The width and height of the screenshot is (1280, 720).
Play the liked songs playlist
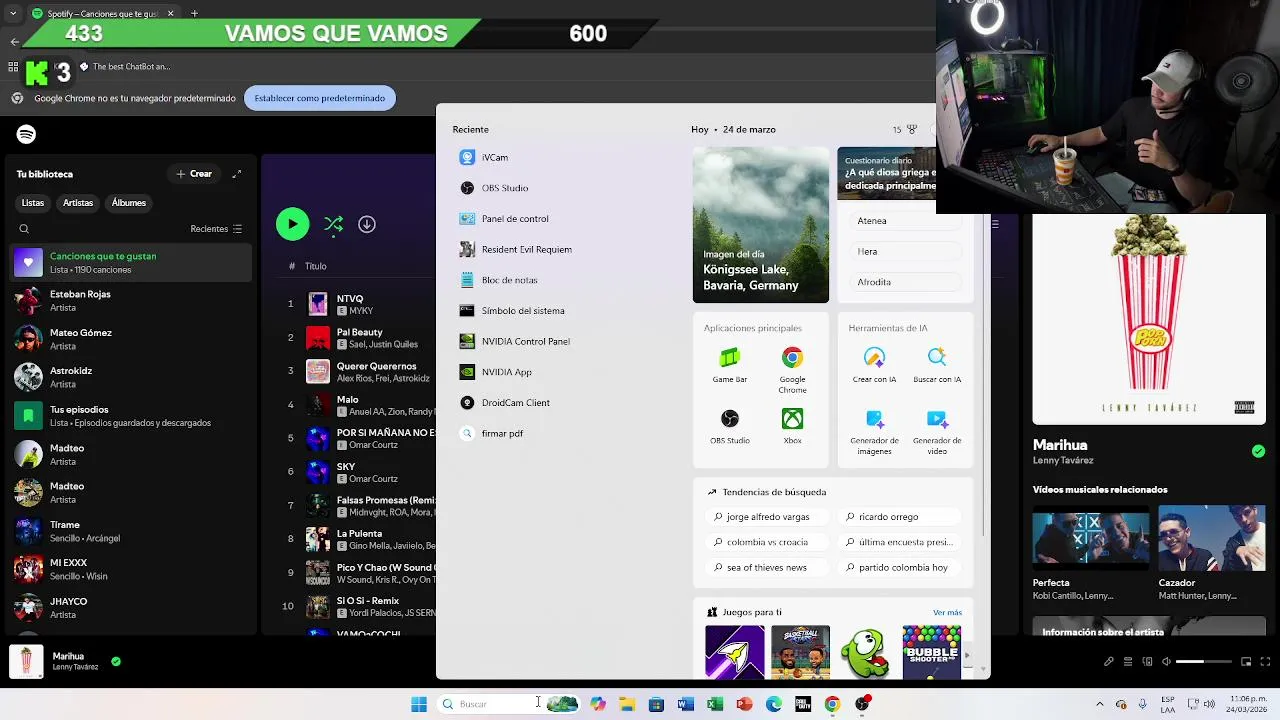[x=292, y=224]
